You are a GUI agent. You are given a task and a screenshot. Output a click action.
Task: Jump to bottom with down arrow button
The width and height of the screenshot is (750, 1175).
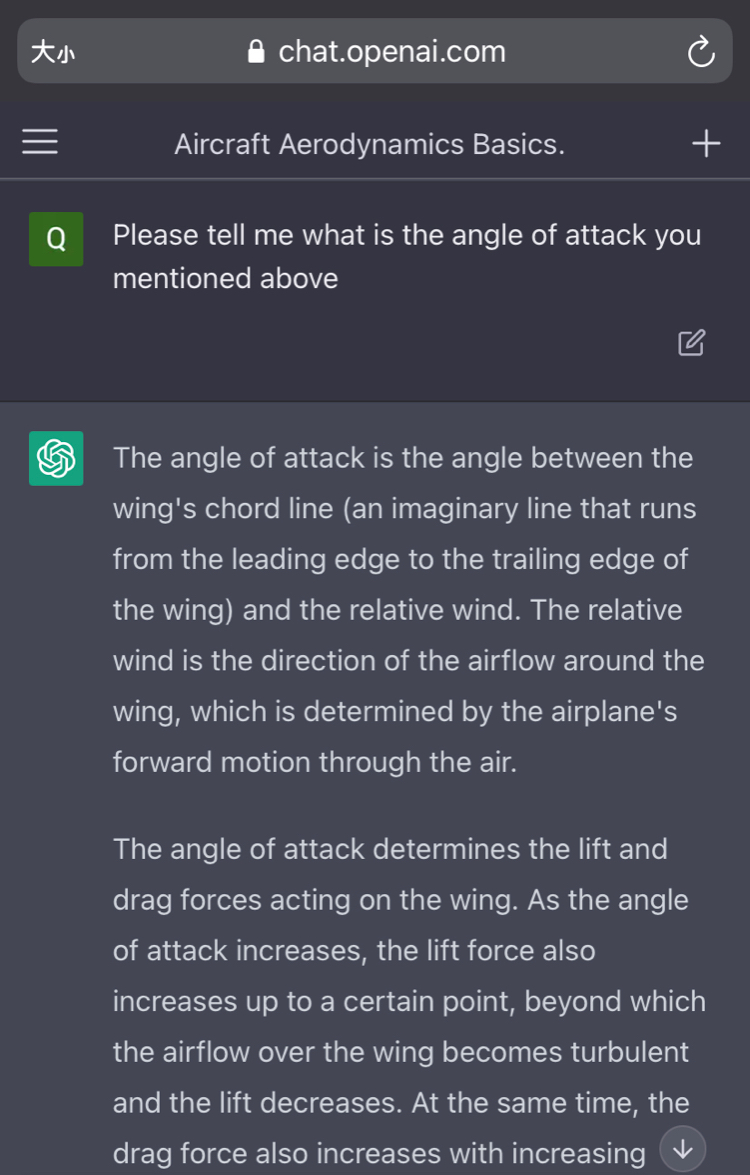(x=683, y=1148)
